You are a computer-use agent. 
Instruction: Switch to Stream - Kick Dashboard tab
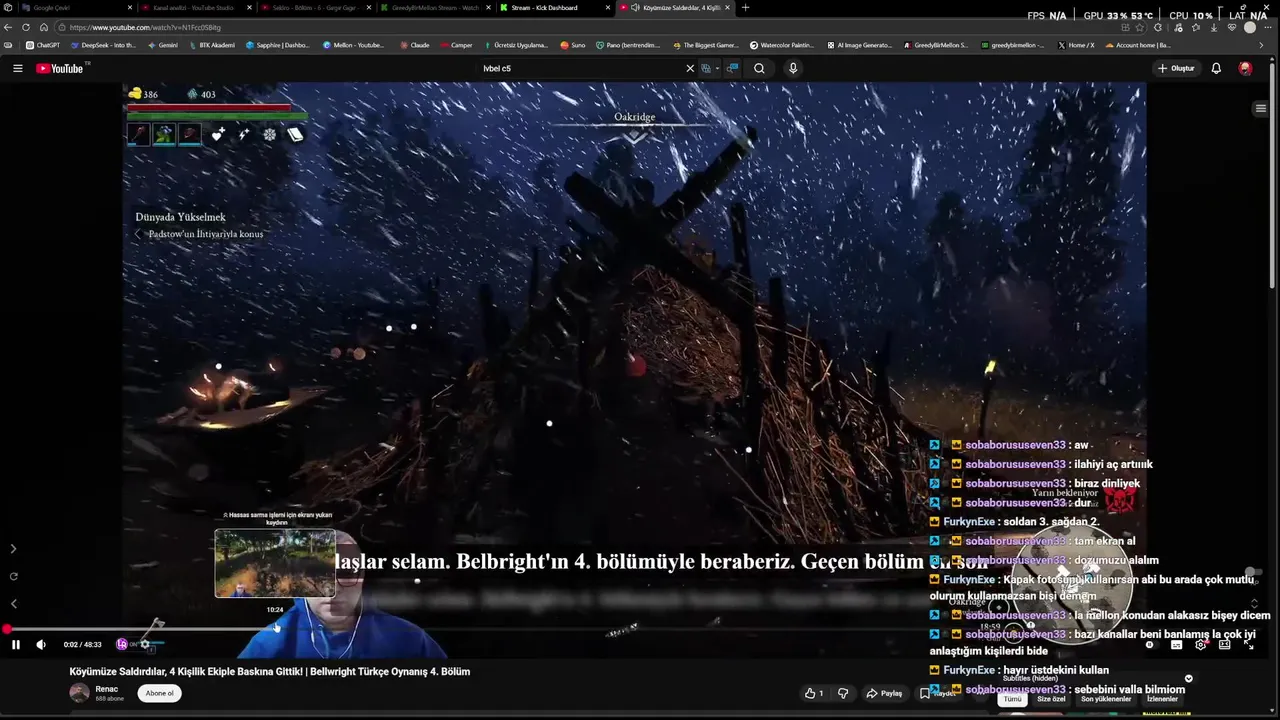(x=553, y=7)
